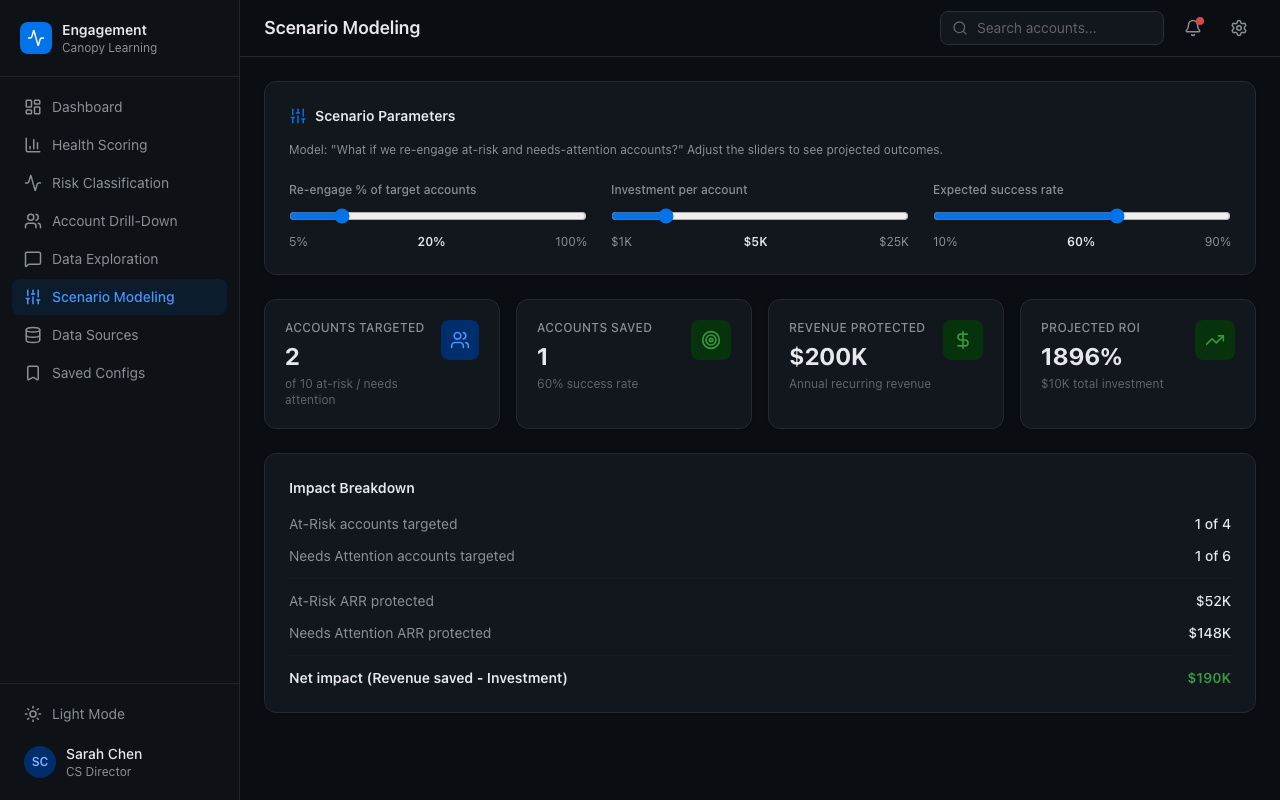This screenshot has height=800, width=1280.
Task: Navigate to Dashboard in the sidebar
Action: click(x=87, y=106)
